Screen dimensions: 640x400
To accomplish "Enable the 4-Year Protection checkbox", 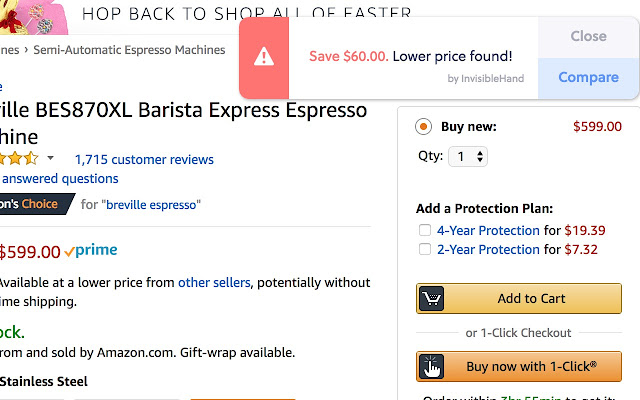I will [425, 231].
